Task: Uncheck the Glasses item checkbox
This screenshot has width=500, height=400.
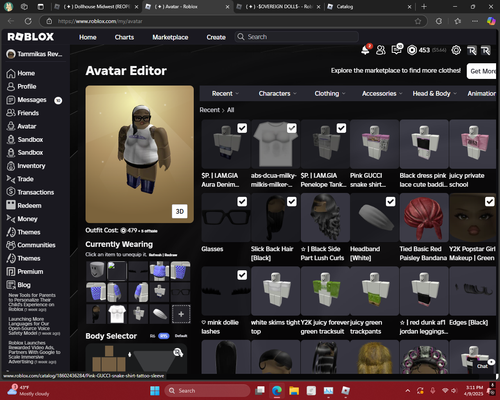Action: coord(242,202)
